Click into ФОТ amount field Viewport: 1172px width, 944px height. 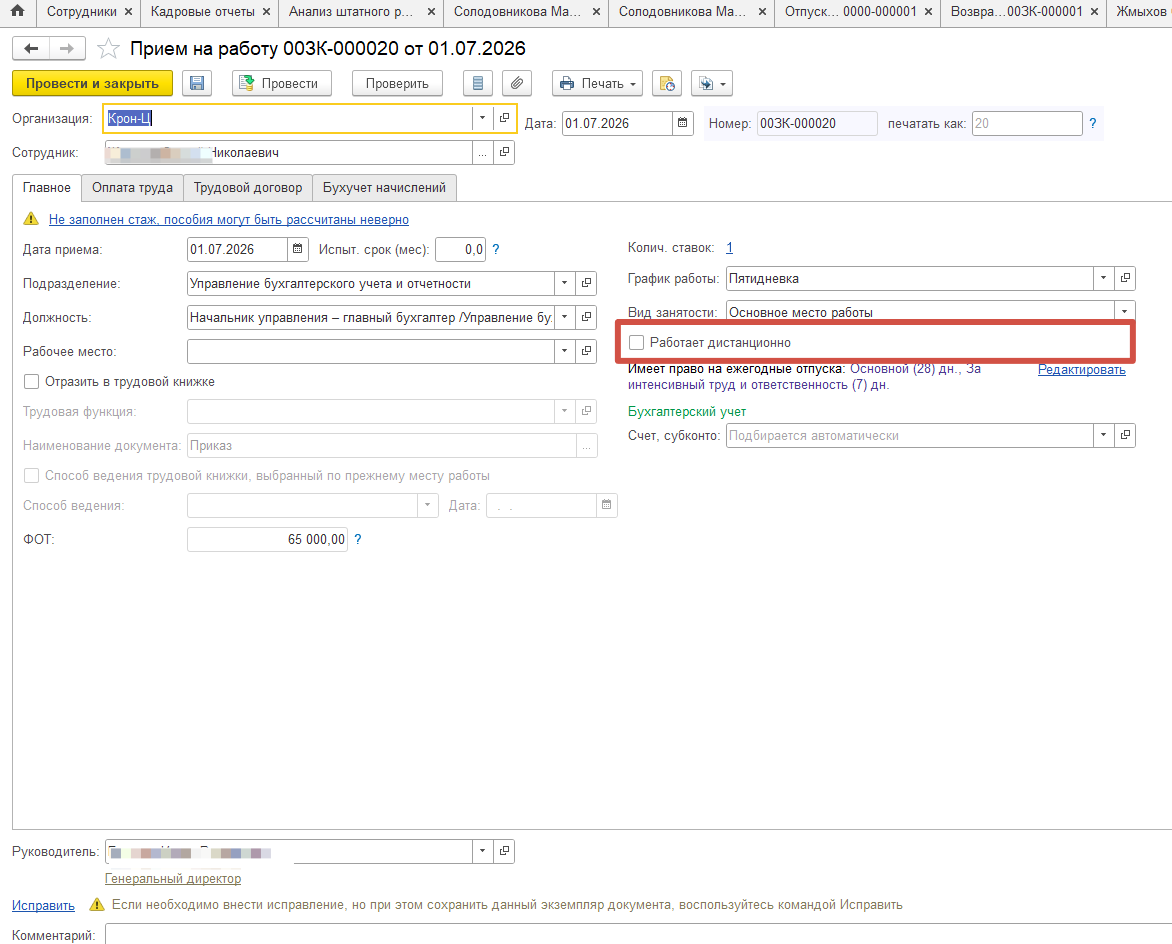(267, 539)
